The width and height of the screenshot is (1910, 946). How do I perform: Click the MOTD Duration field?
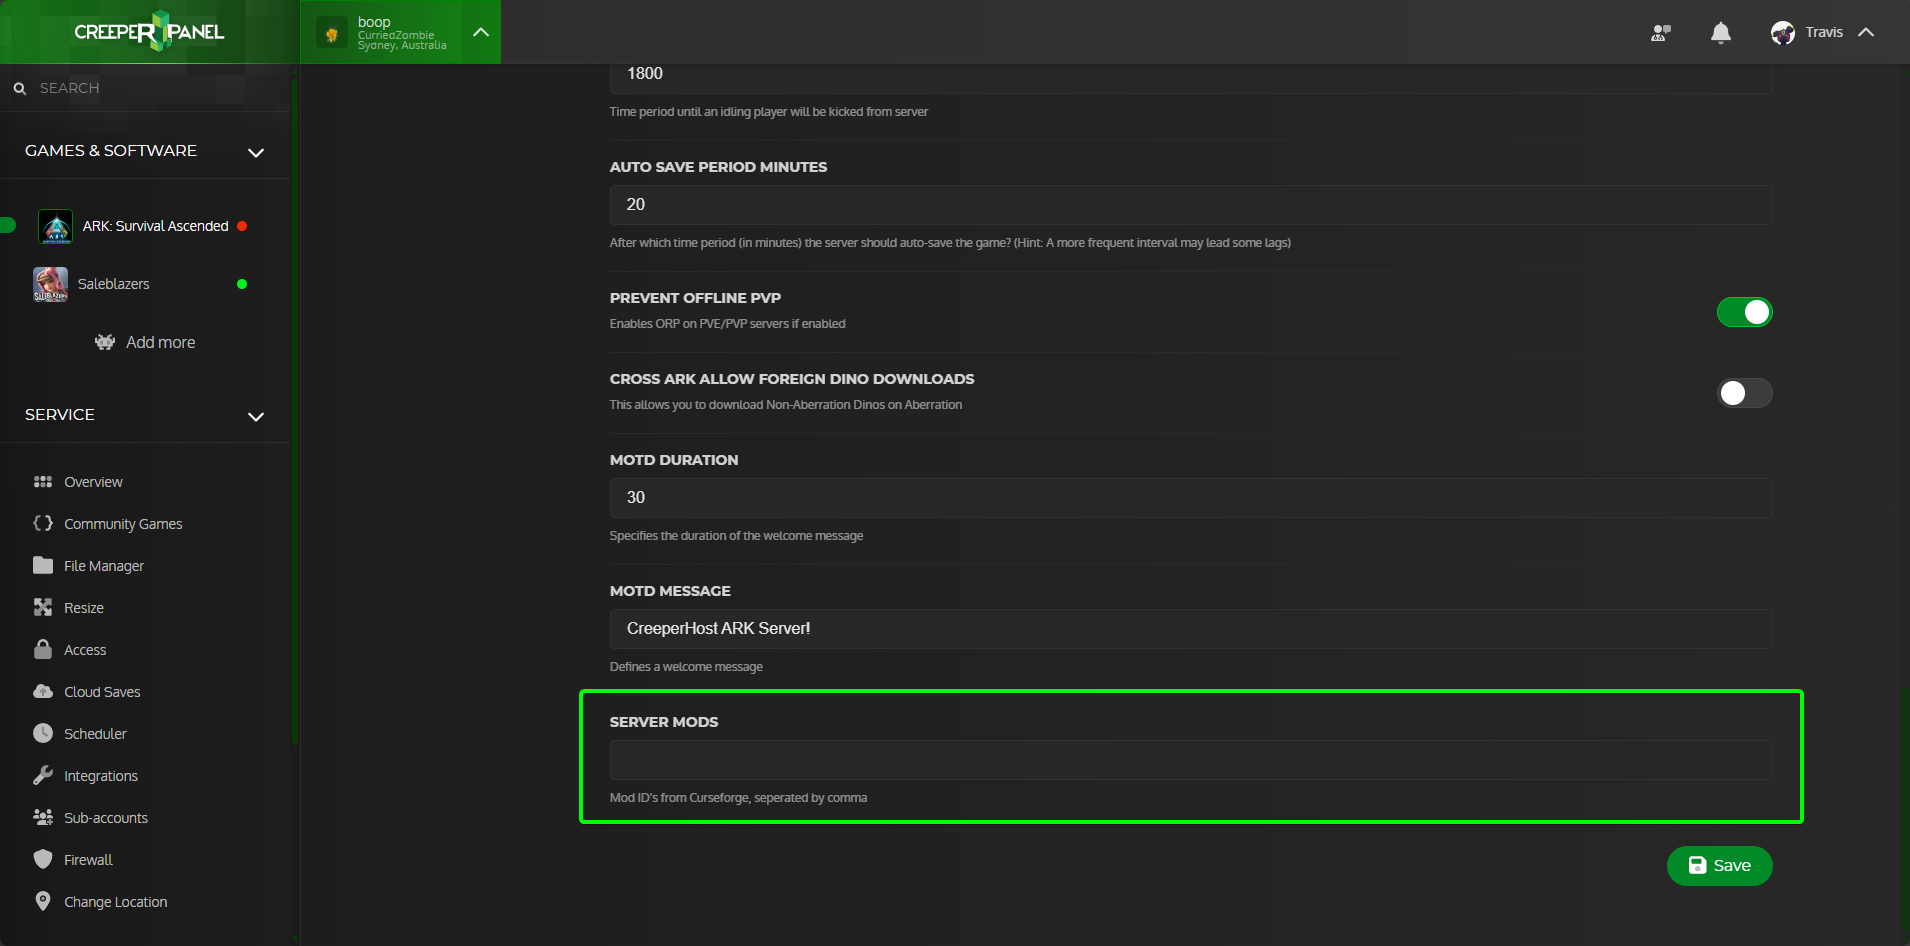(1191, 498)
